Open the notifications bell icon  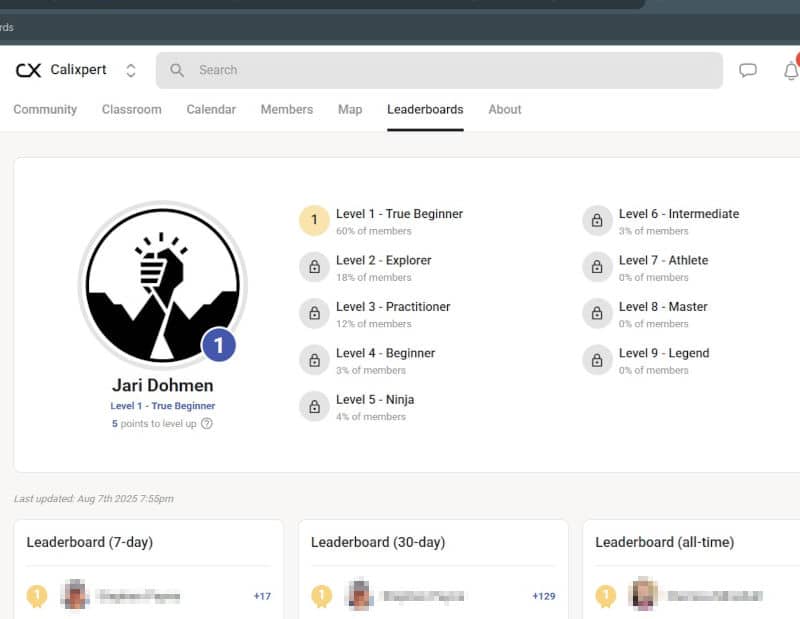click(791, 70)
